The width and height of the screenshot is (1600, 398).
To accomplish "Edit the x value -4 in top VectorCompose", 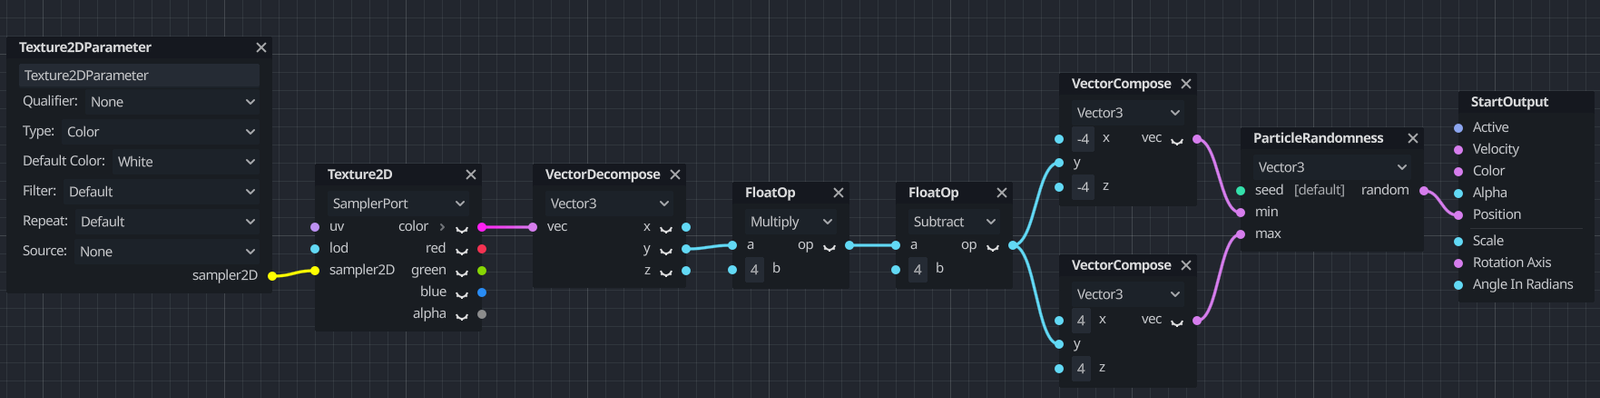I will pos(1083,139).
